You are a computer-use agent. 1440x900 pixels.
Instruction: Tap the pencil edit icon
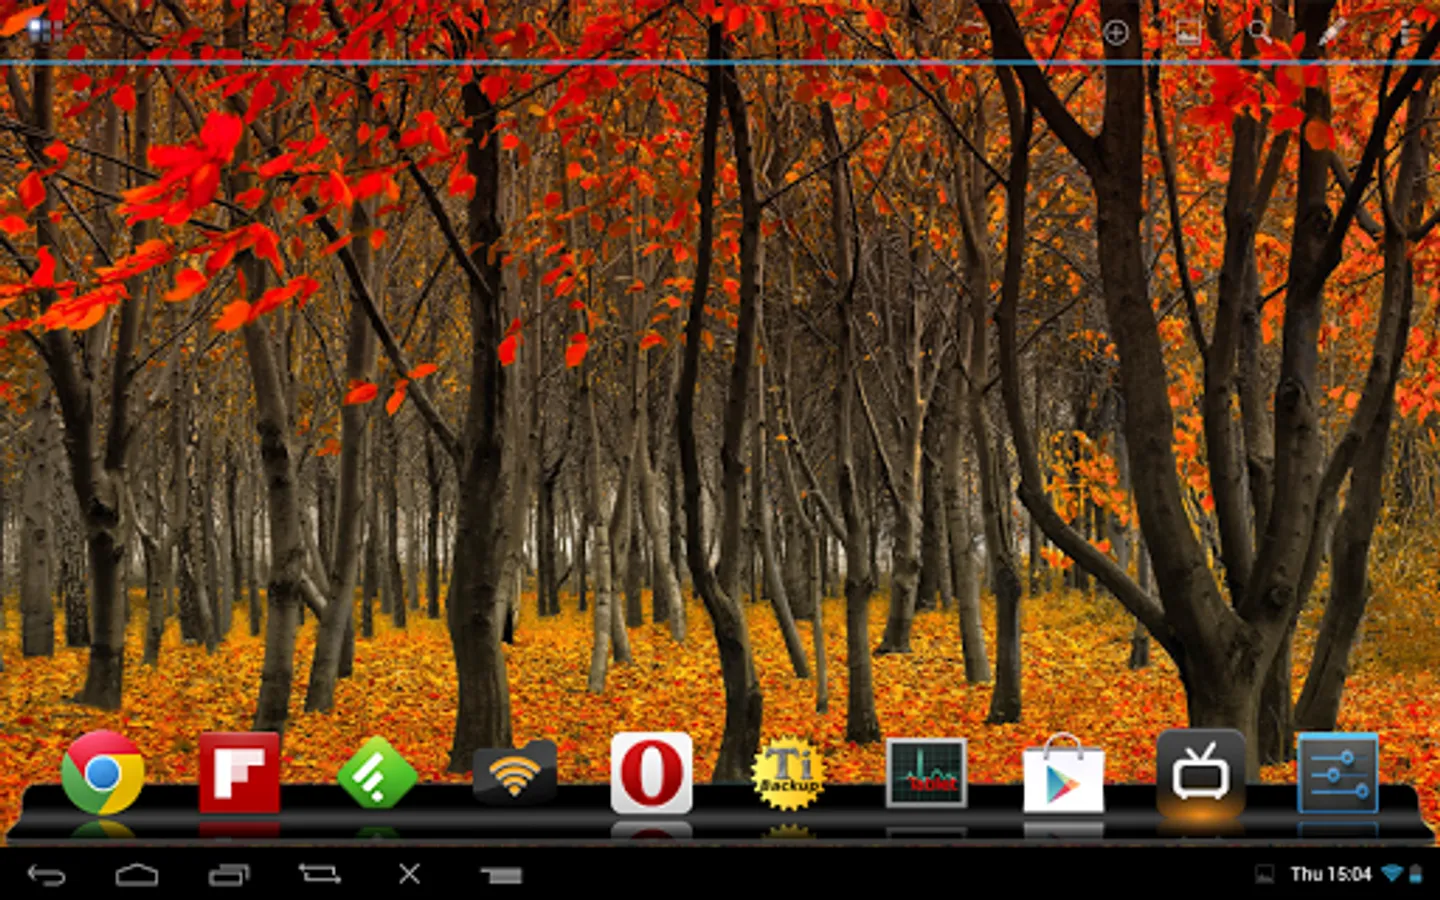1331,33
